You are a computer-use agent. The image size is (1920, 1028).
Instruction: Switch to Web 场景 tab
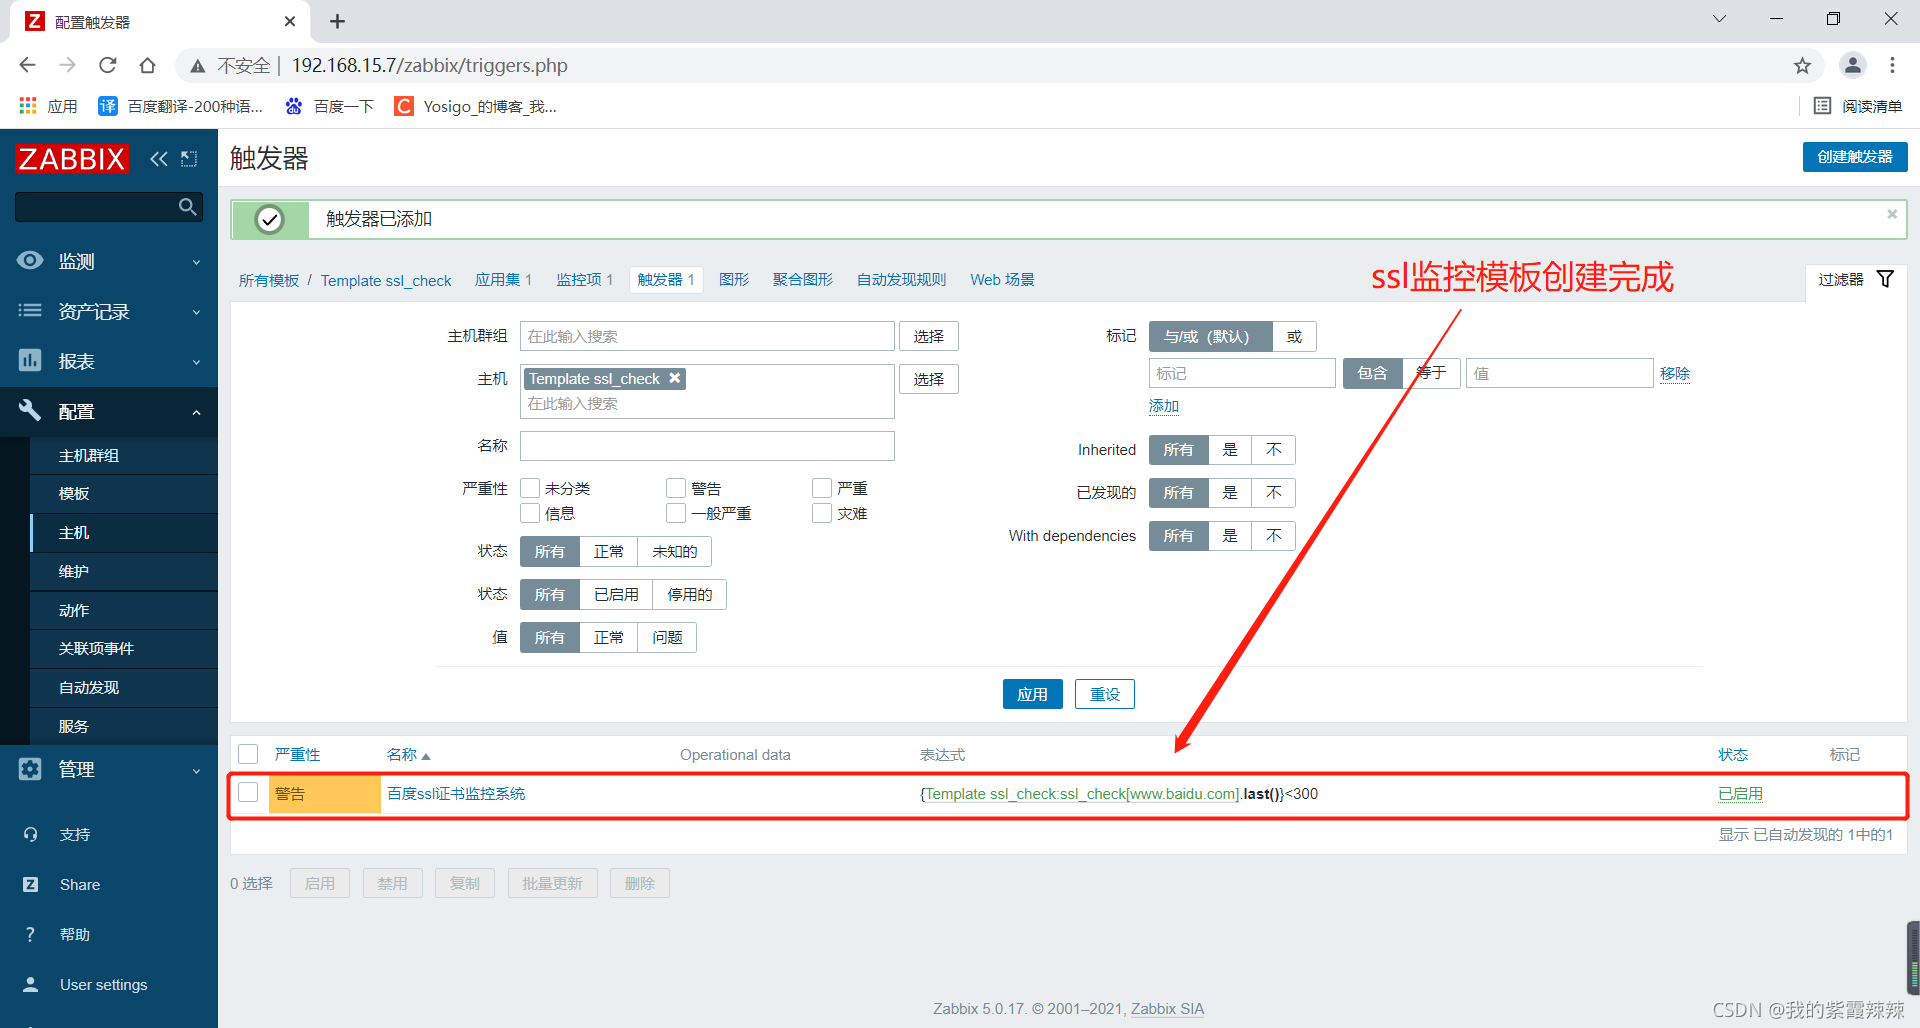1002,280
